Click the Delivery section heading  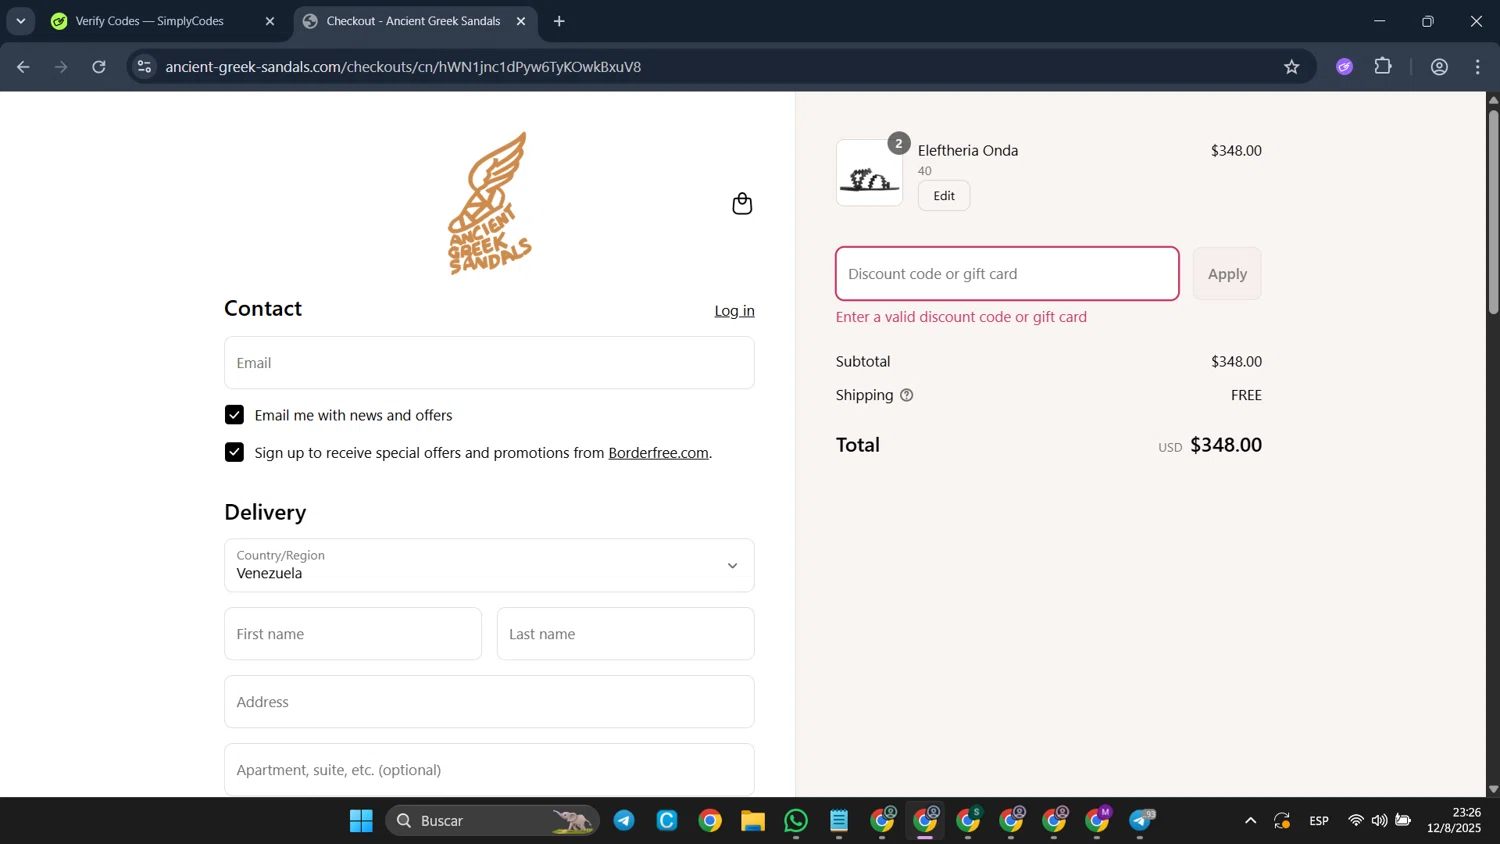(x=265, y=512)
